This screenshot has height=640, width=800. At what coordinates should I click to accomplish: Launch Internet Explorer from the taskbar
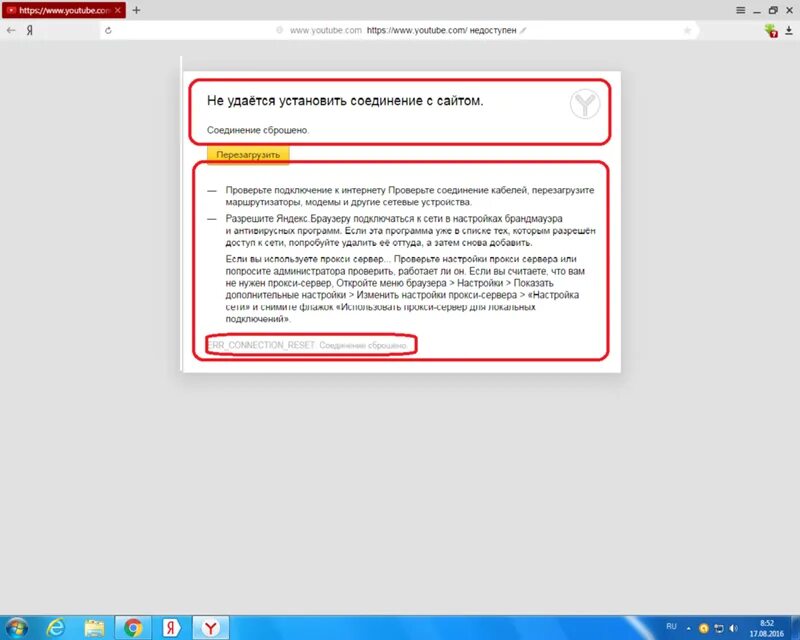55,628
